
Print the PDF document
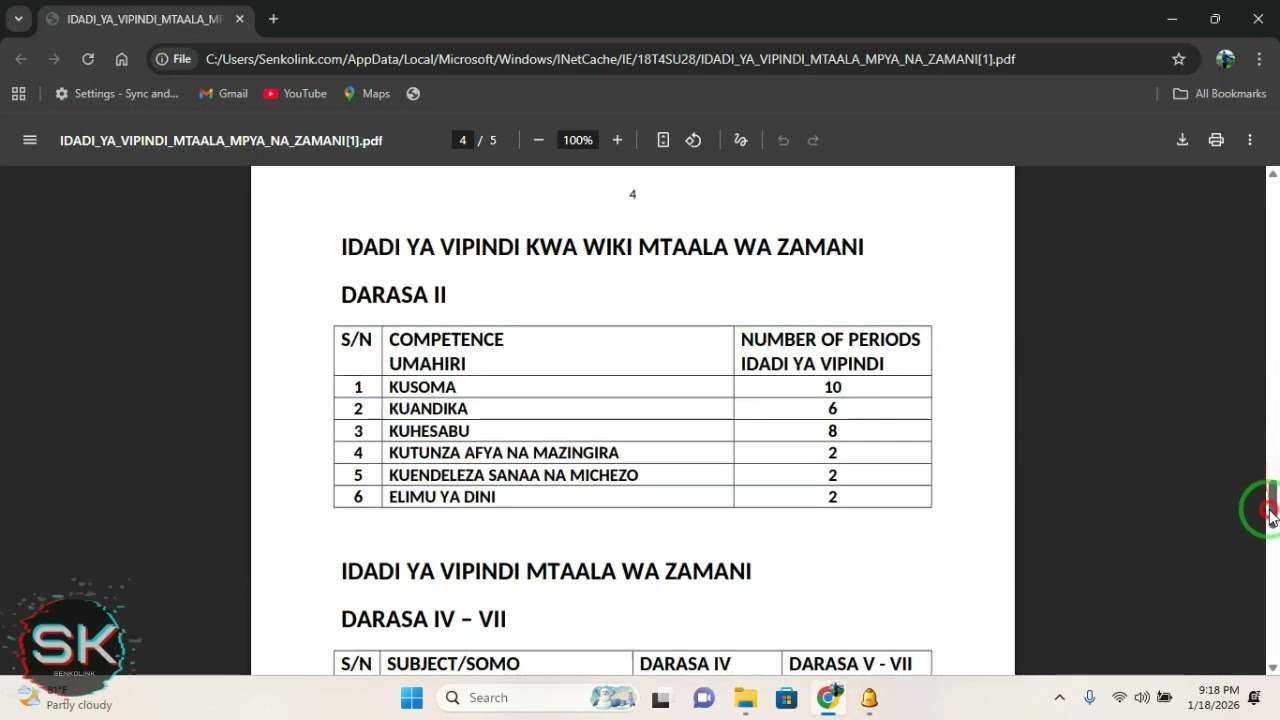[x=1216, y=140]
